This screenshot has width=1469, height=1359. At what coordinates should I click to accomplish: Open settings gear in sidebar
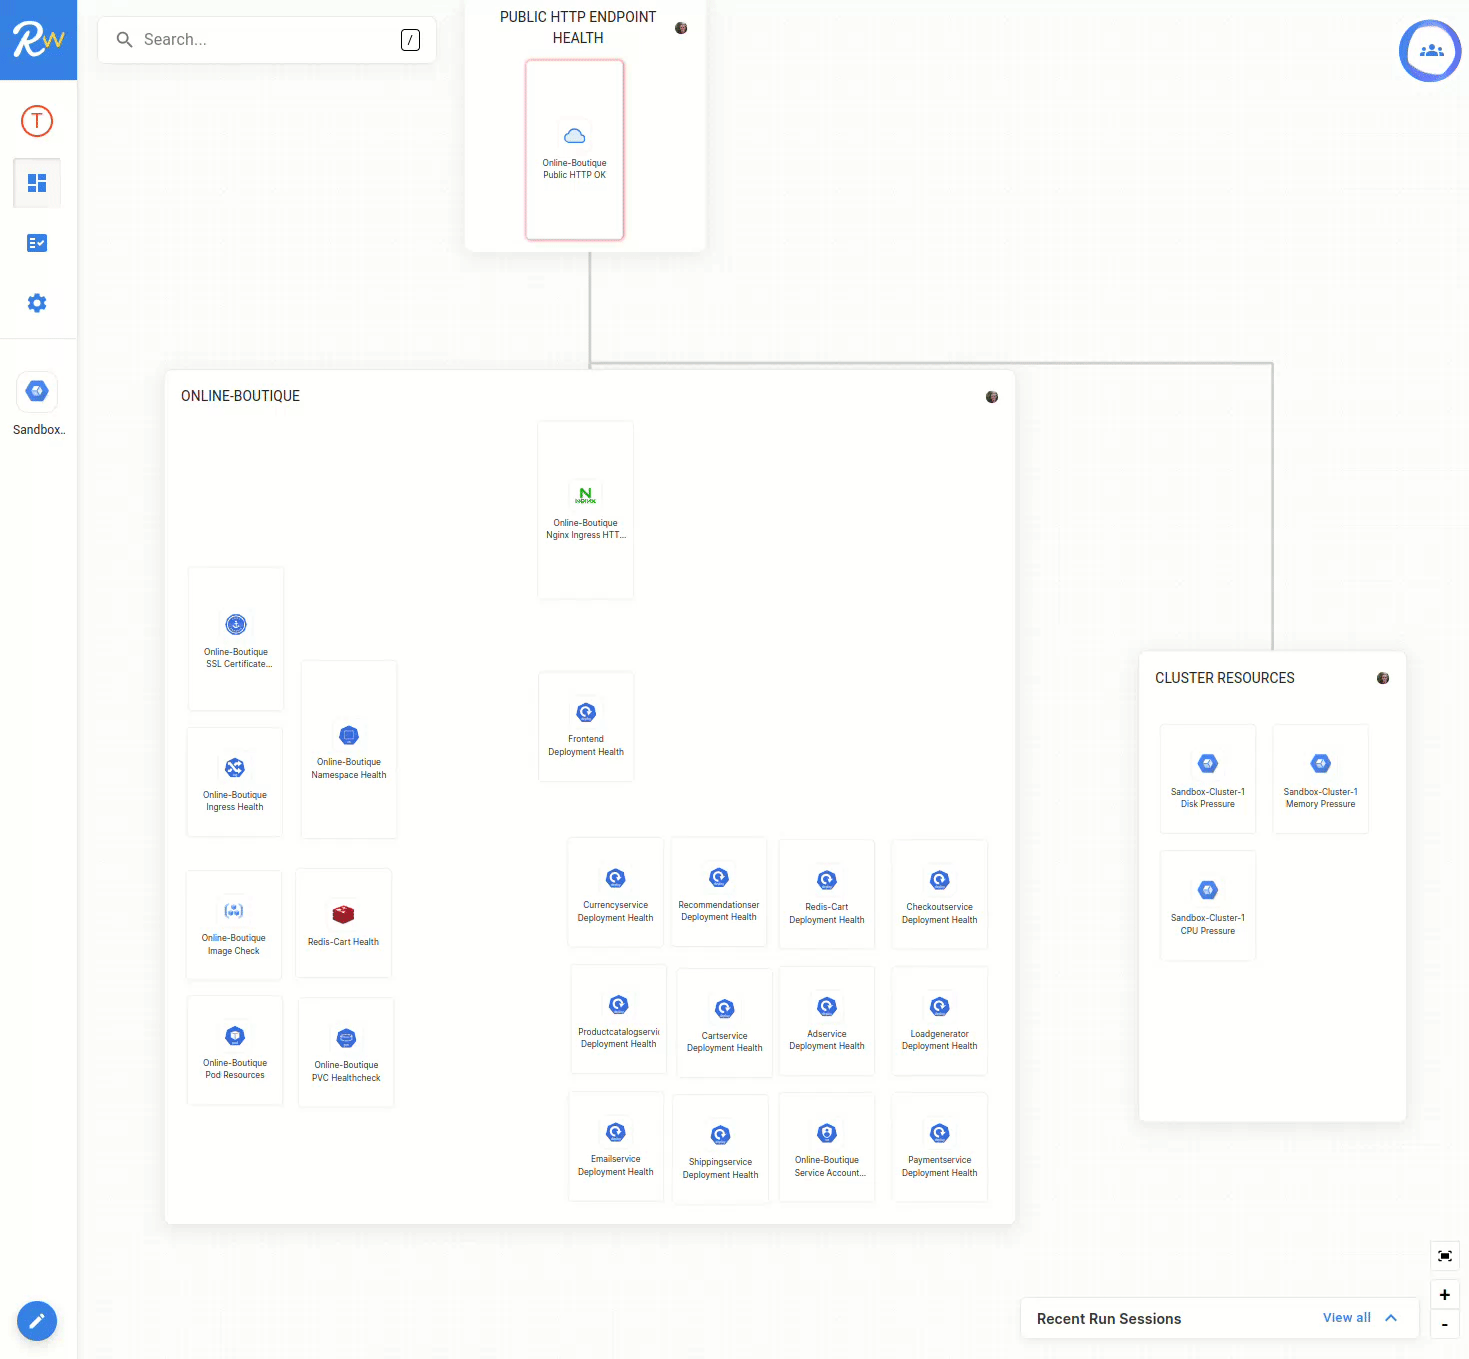pyautogui.click(x=37, y=303)
